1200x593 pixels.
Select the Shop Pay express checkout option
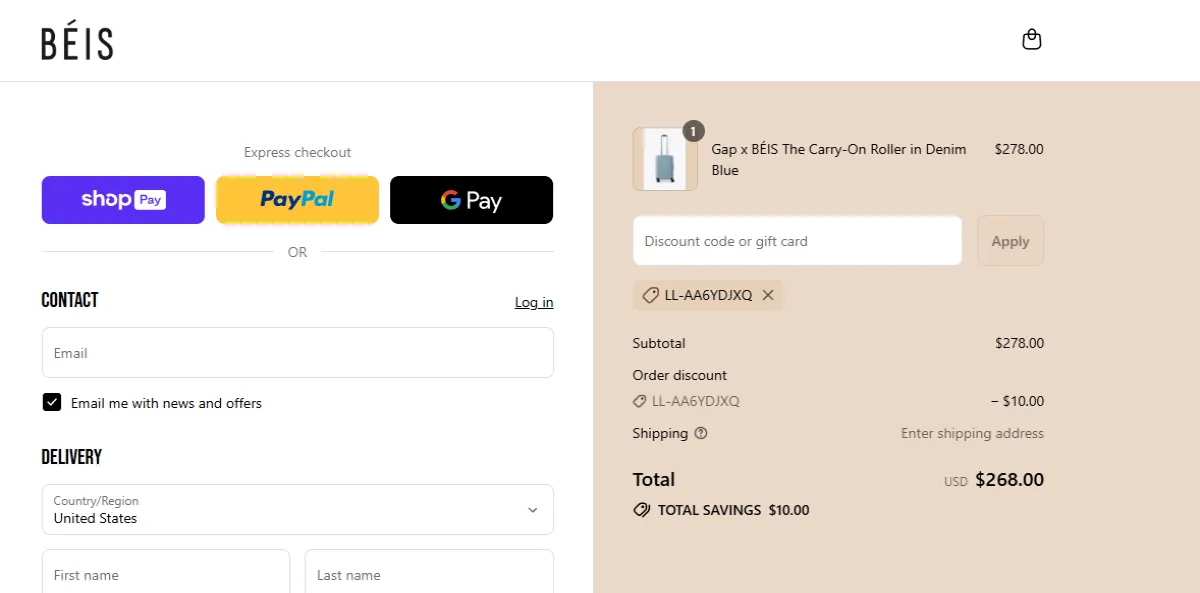point(122,199)
